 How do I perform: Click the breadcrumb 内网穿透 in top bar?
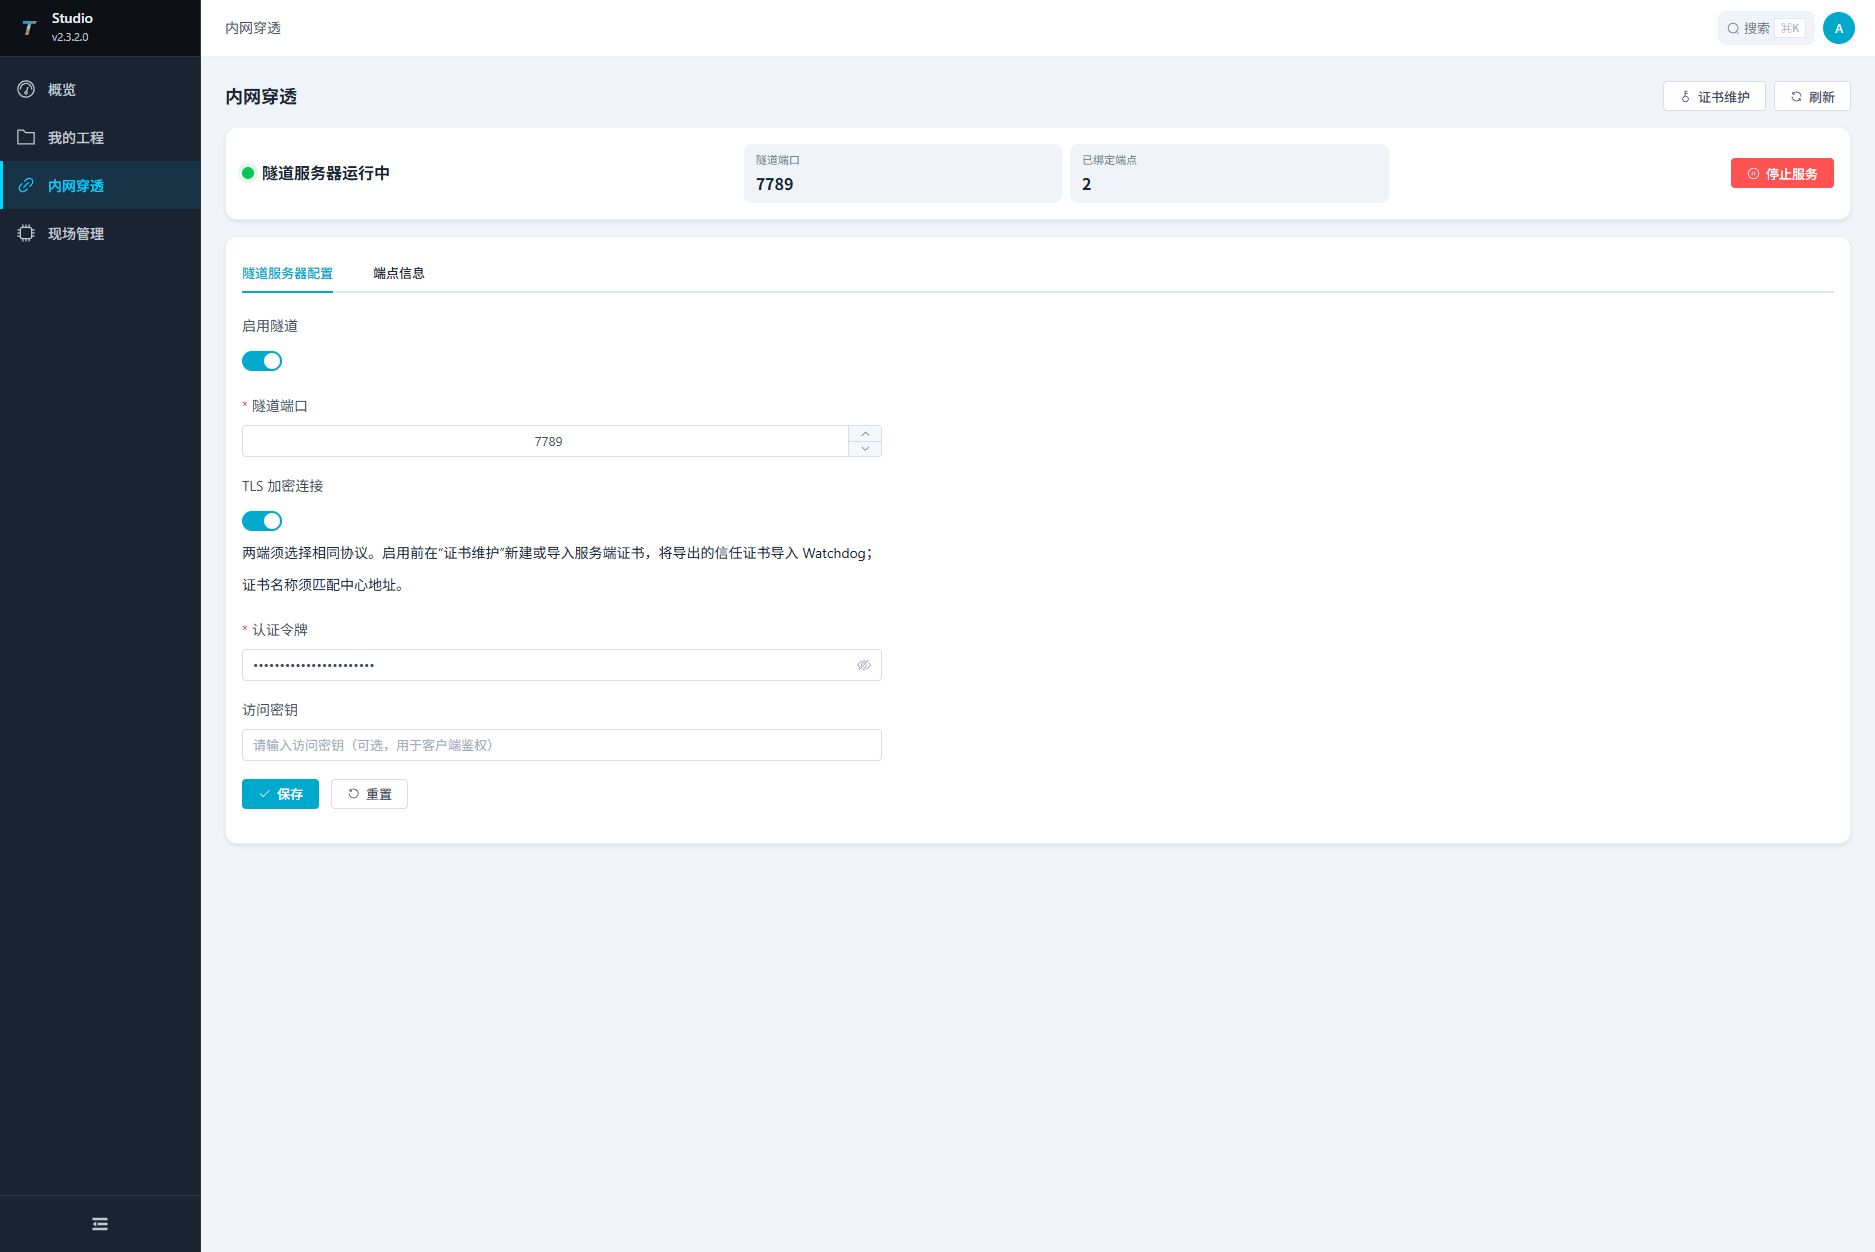coord(253,28)
